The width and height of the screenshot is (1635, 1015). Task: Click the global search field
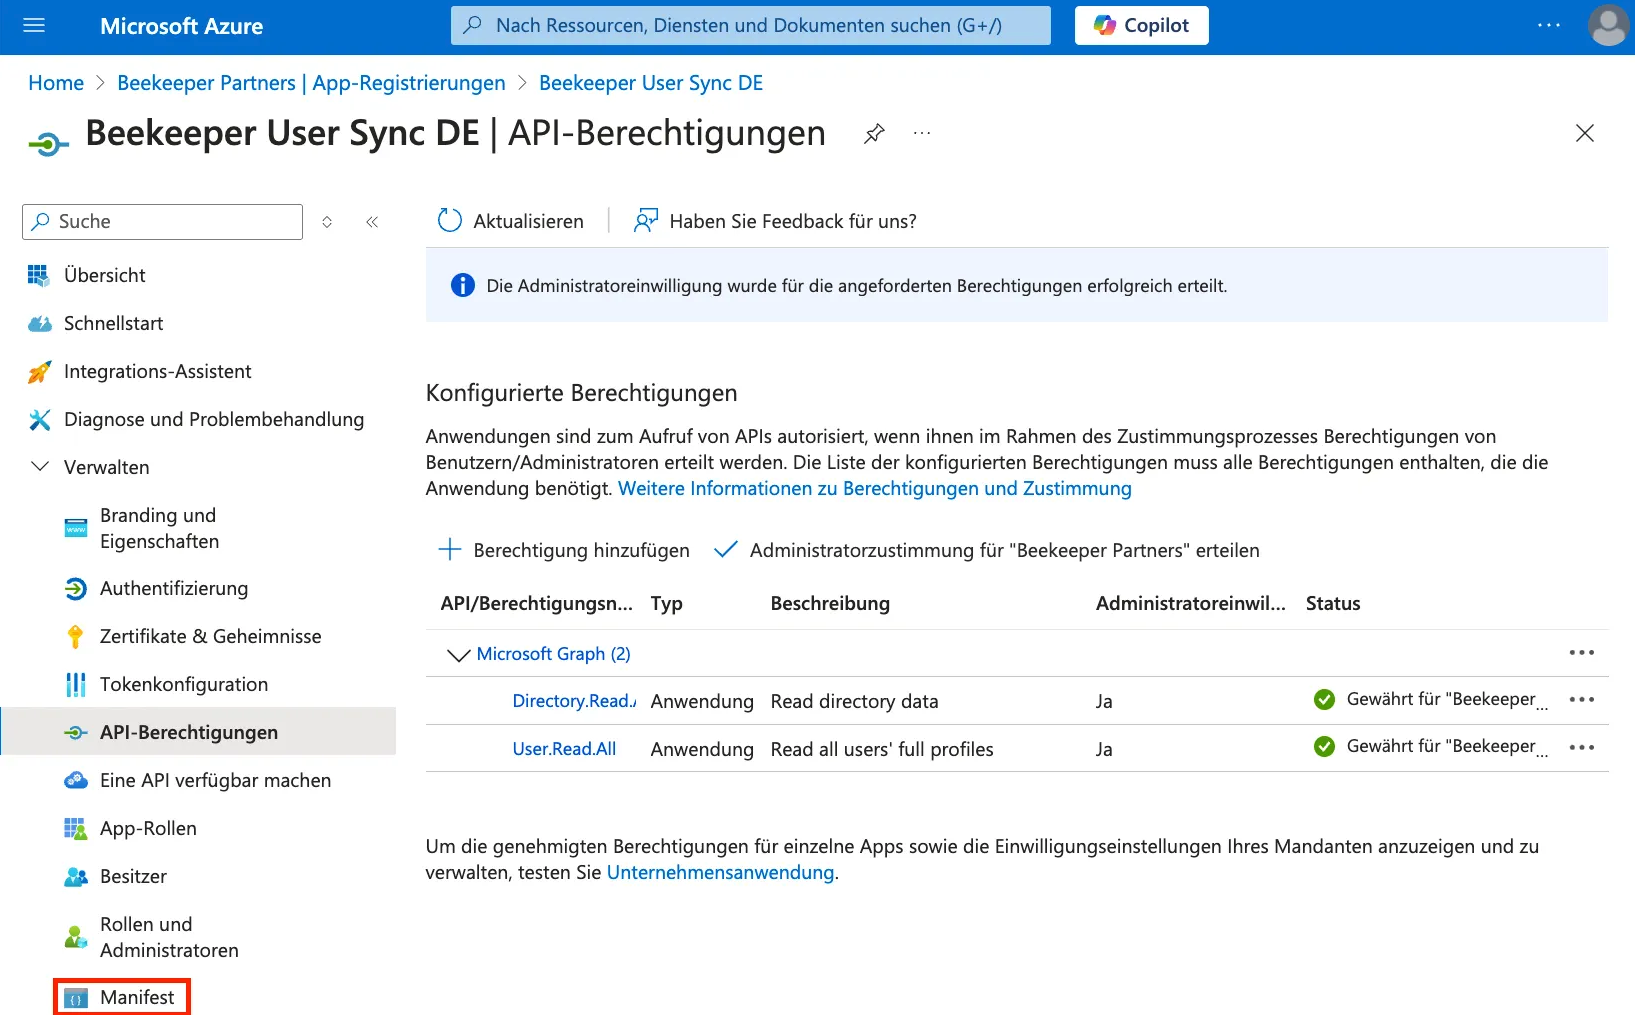pyautogui.click(x=751, y=26)
